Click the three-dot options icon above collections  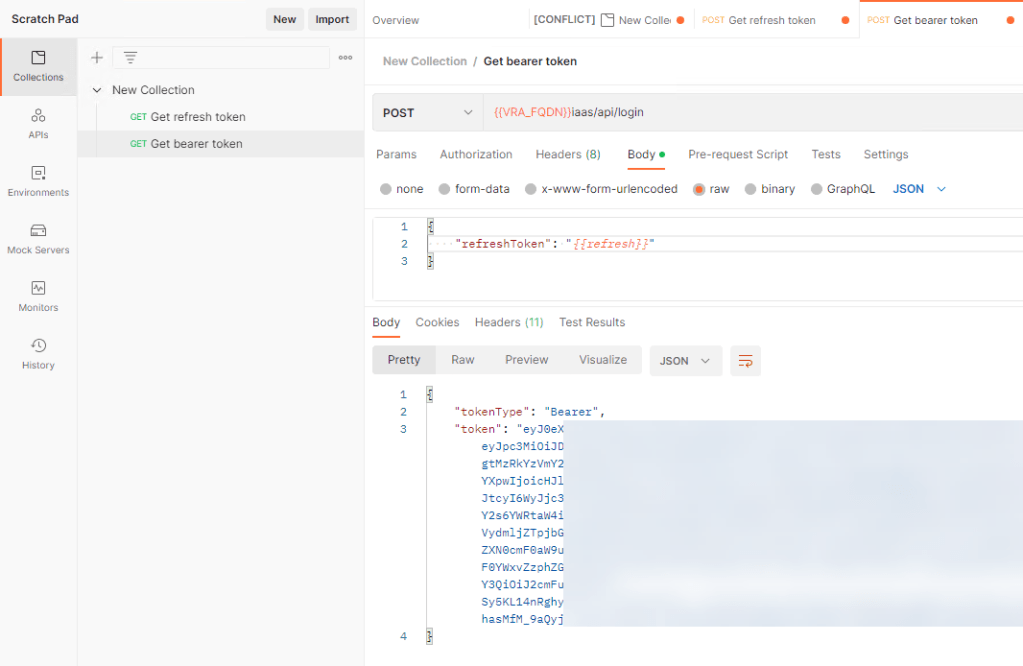[x=345, y=58]
